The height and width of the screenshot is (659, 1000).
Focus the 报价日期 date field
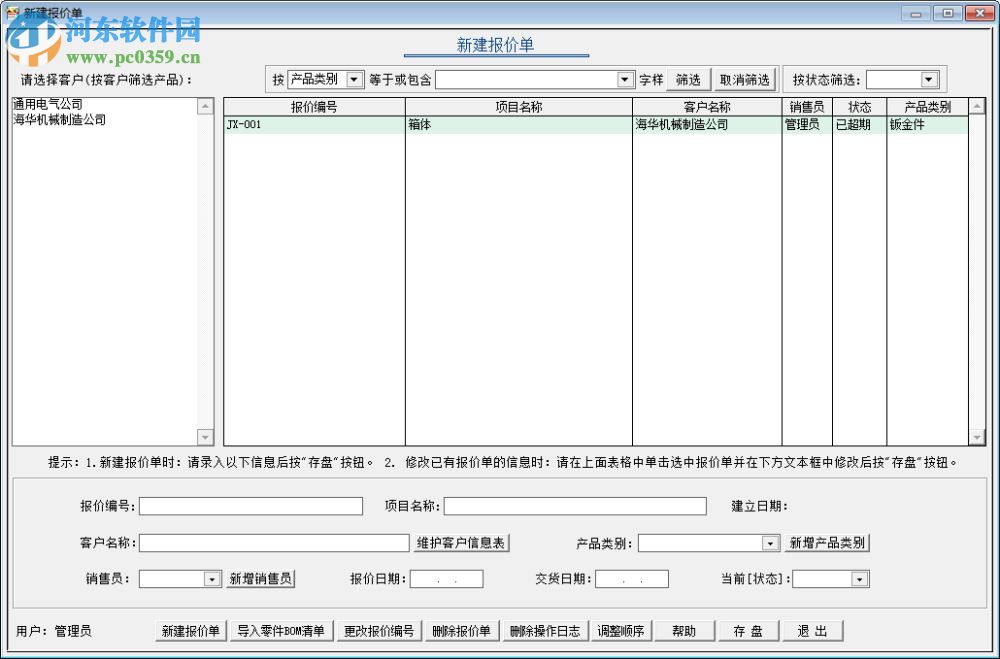coord(446,579)
